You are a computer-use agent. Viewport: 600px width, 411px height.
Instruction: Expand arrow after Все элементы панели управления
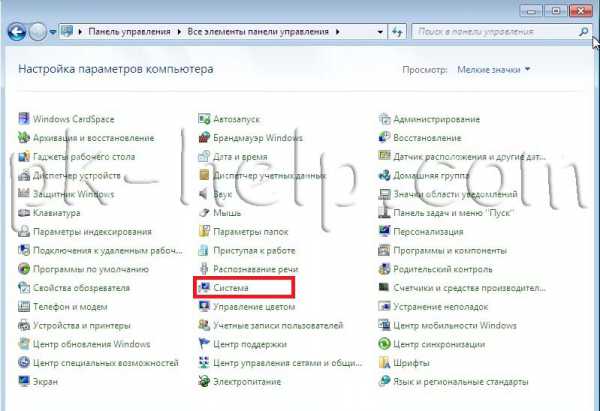point(338,32)
